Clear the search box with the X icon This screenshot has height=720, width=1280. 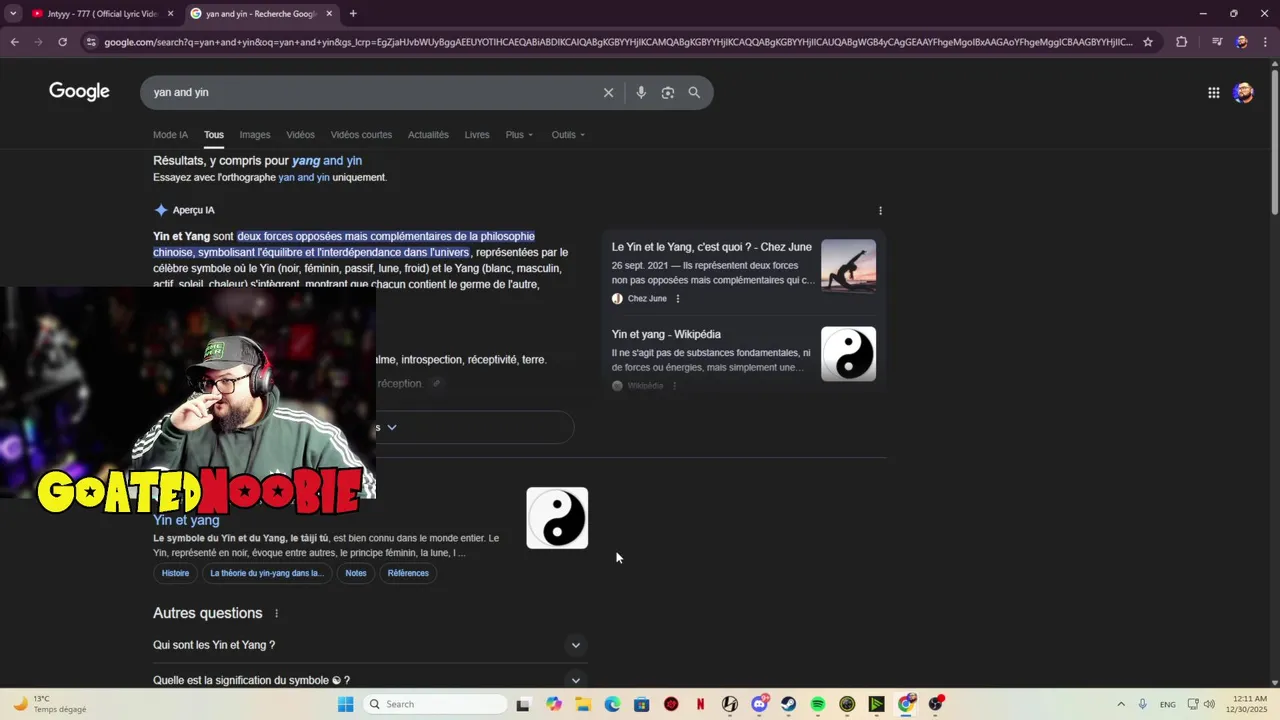tap(608, 92)
